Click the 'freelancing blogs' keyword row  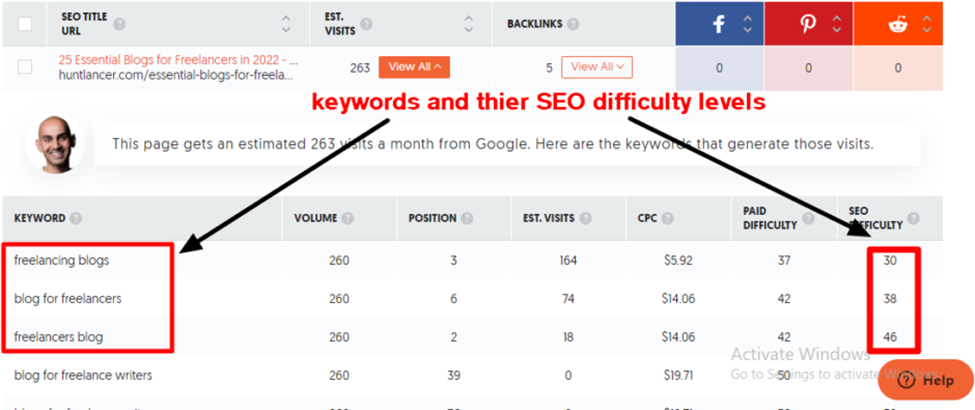[x=62, y=260]
